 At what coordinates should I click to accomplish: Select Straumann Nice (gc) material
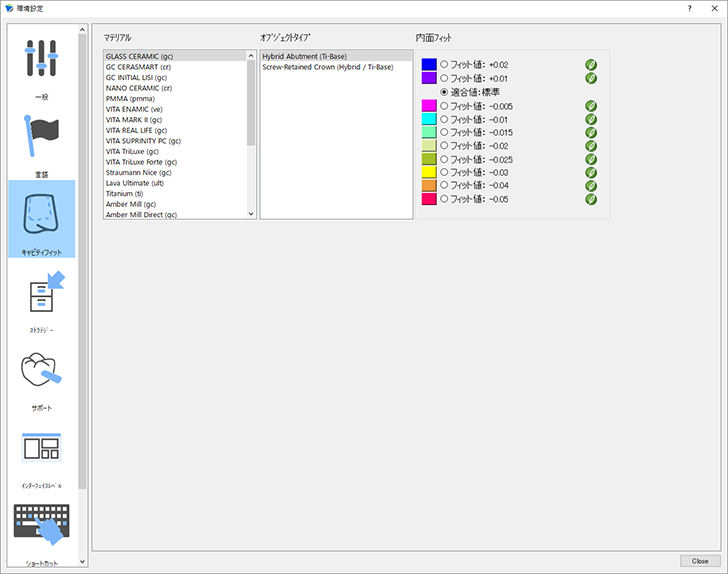[175, 172]
